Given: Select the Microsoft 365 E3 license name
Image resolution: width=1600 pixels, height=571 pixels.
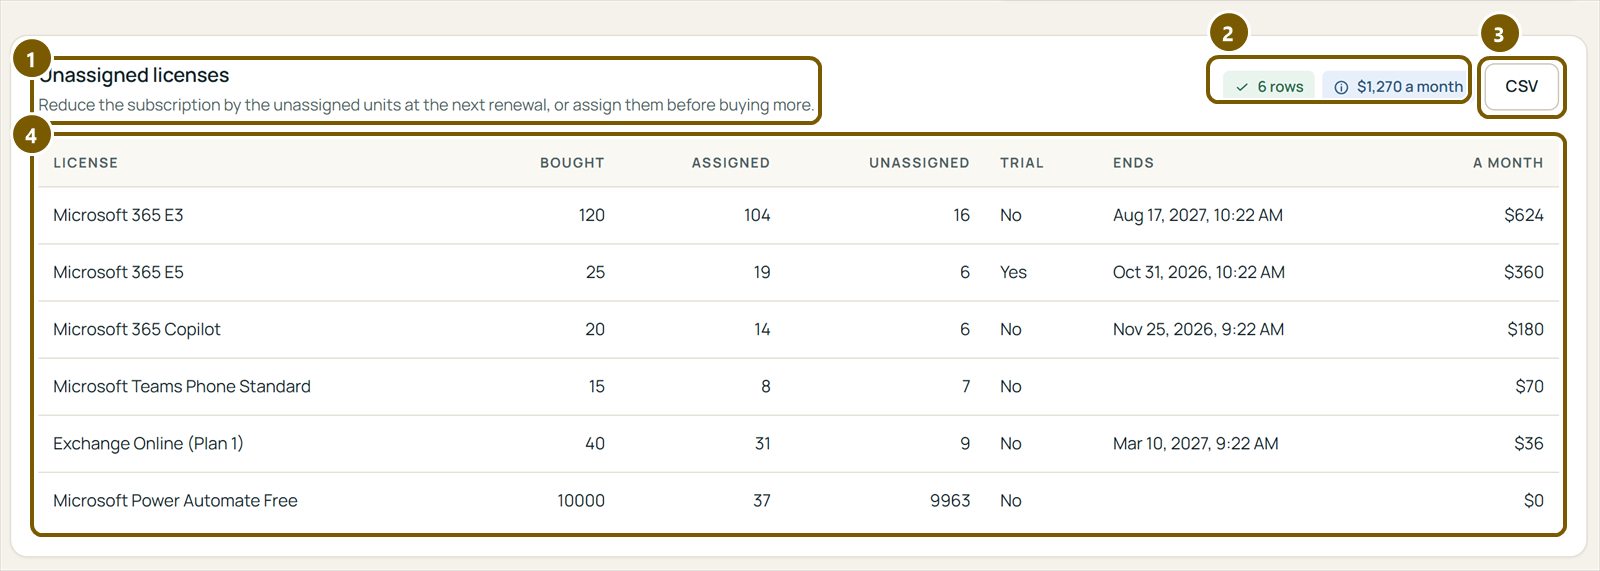Looking at the screenshot, I should point(118,215).
